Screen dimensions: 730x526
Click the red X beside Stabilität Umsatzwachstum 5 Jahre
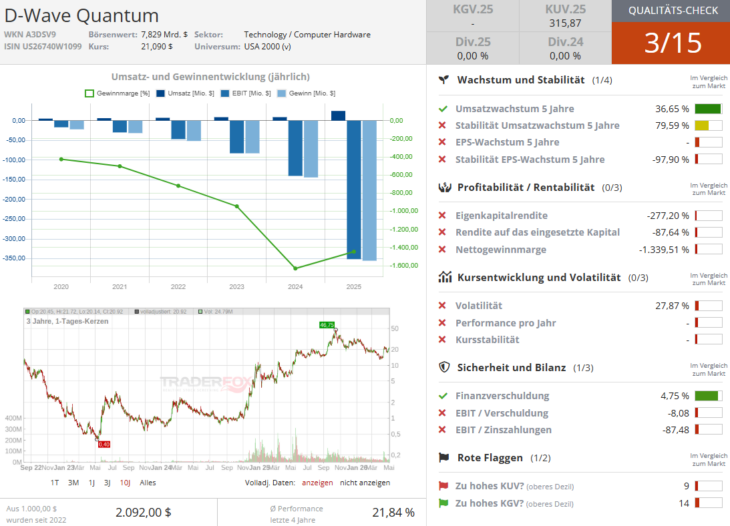coord(442,125)
